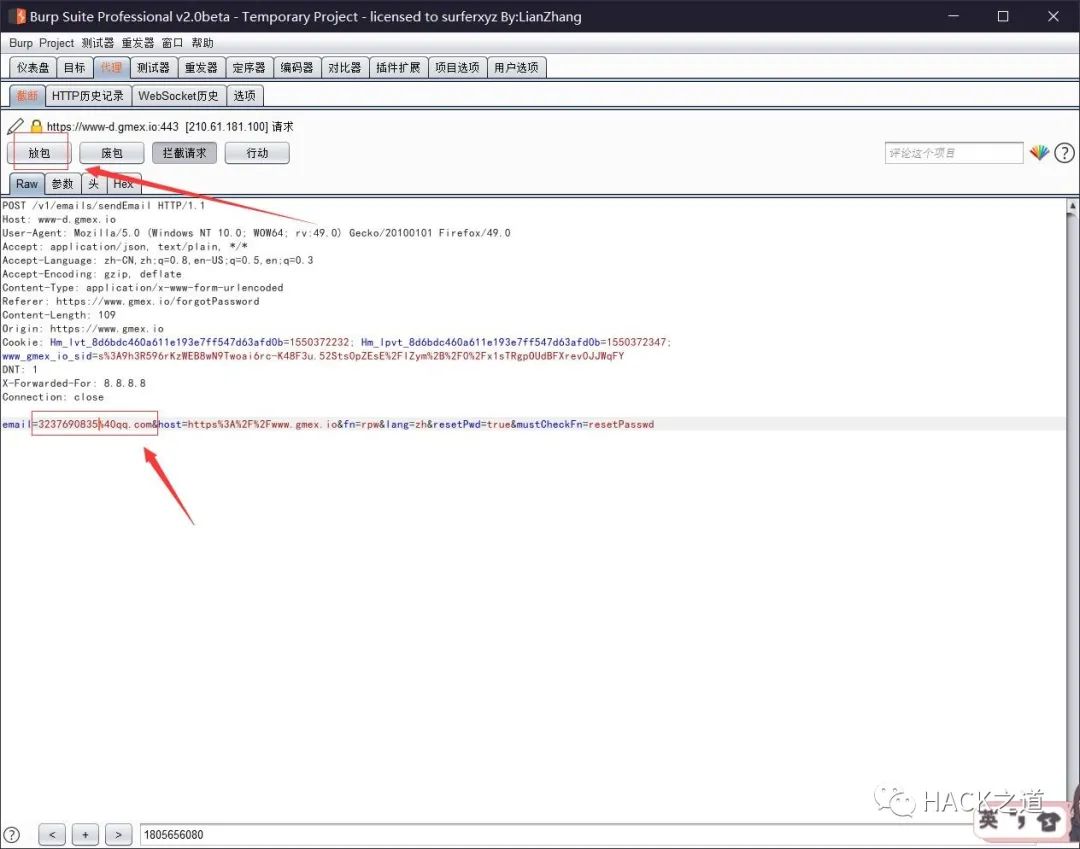
Task: Click the Host: www-d.gmex.io header line
Action: pyautogui.click(x=59, y=219)
